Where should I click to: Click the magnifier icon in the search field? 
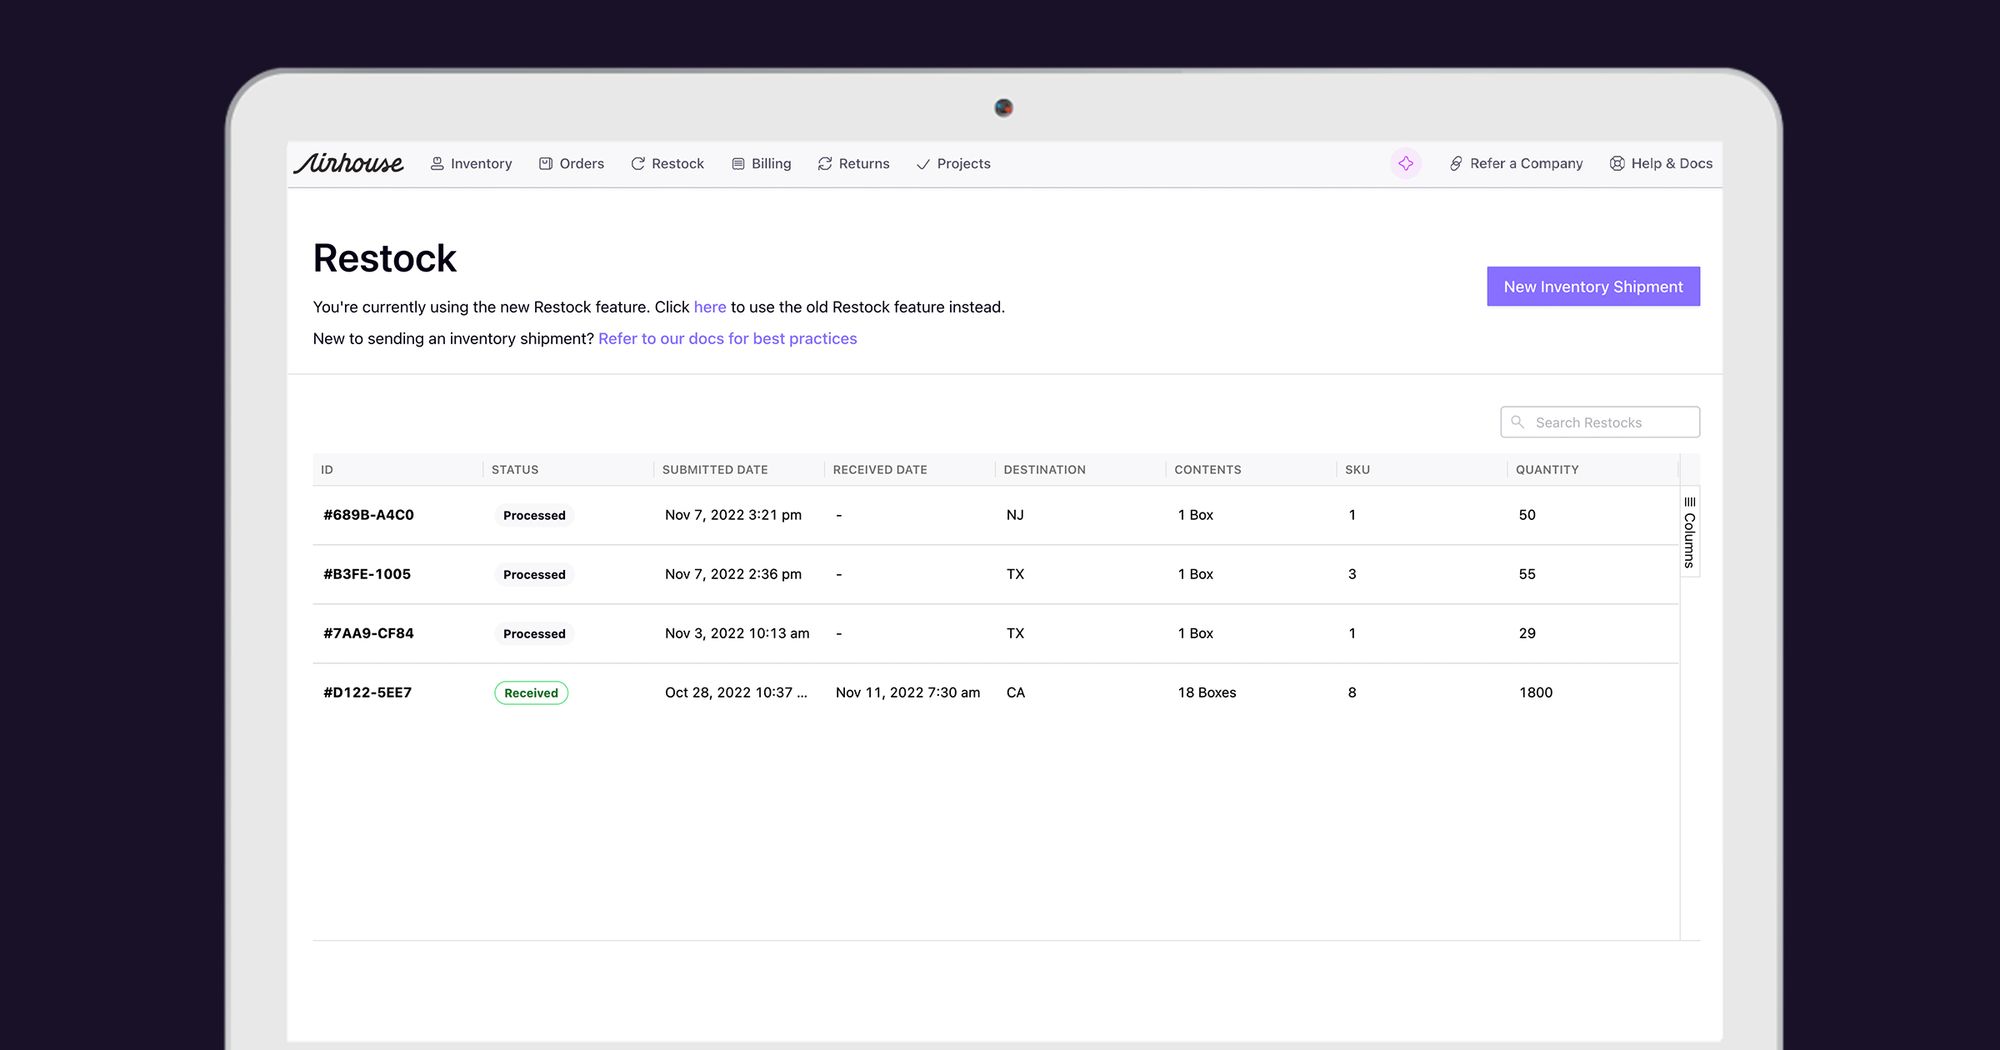coord(1518,421)
